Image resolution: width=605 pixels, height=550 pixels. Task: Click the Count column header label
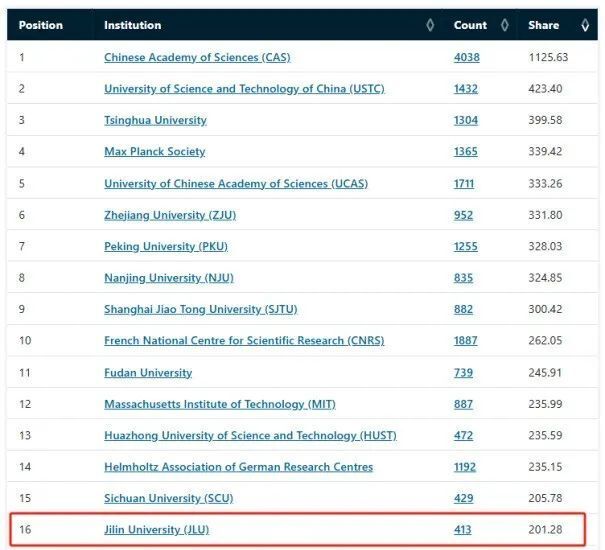470,25
